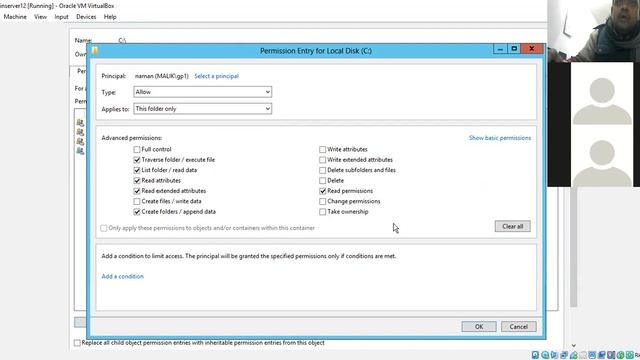The height and width of the screenshot is (360, 640).
Task: Click the CPU virtualization indicator in status bar
Action: (x=611, y=355)
